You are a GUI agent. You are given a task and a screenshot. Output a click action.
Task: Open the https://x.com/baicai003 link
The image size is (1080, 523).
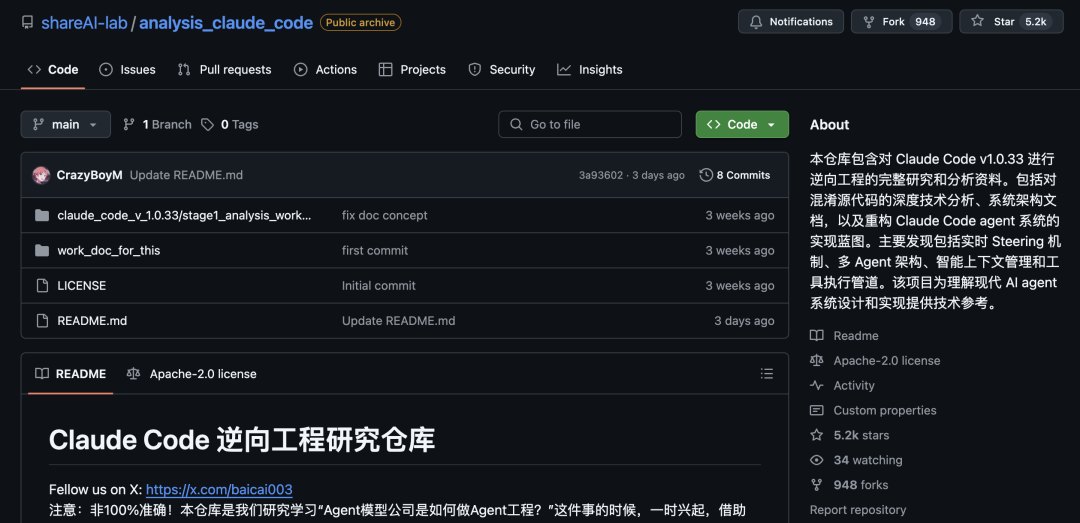point(219,489)
